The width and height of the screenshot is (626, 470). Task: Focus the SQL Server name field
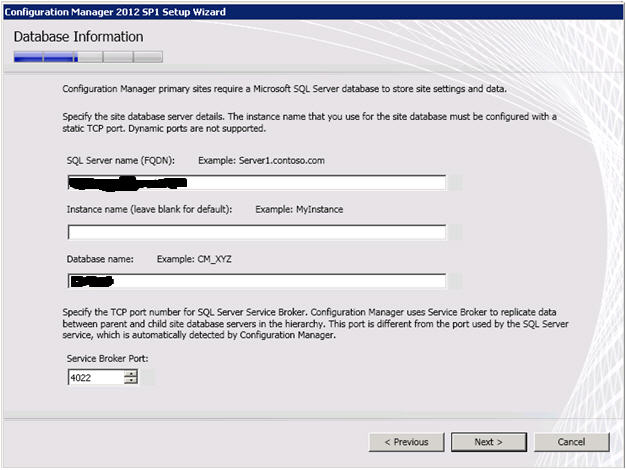point(257,183)
